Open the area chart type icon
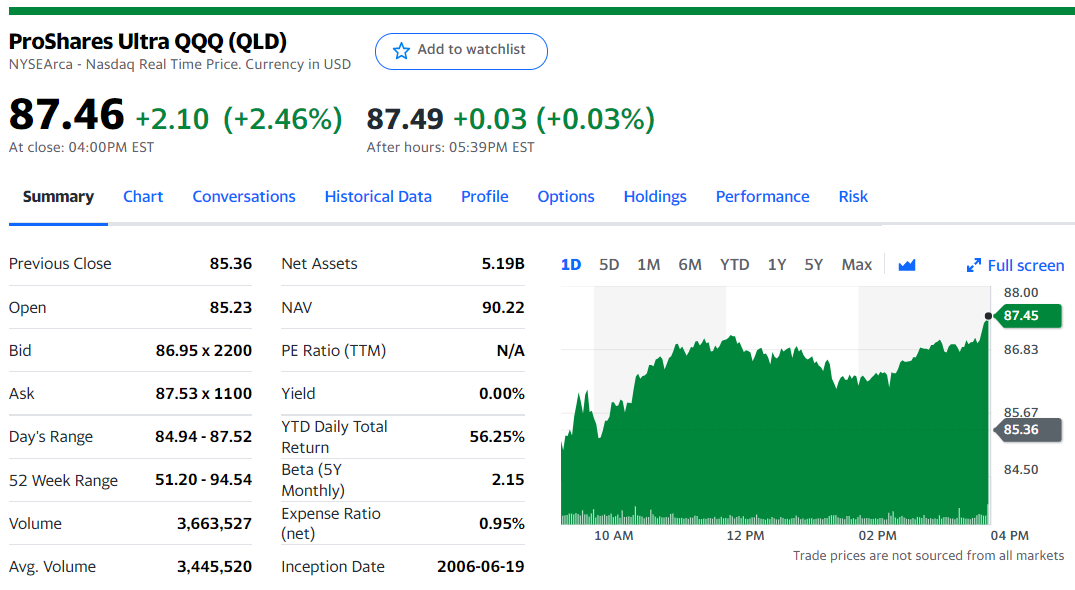This screenshot has width=1075, height=590. click(907, 265)
